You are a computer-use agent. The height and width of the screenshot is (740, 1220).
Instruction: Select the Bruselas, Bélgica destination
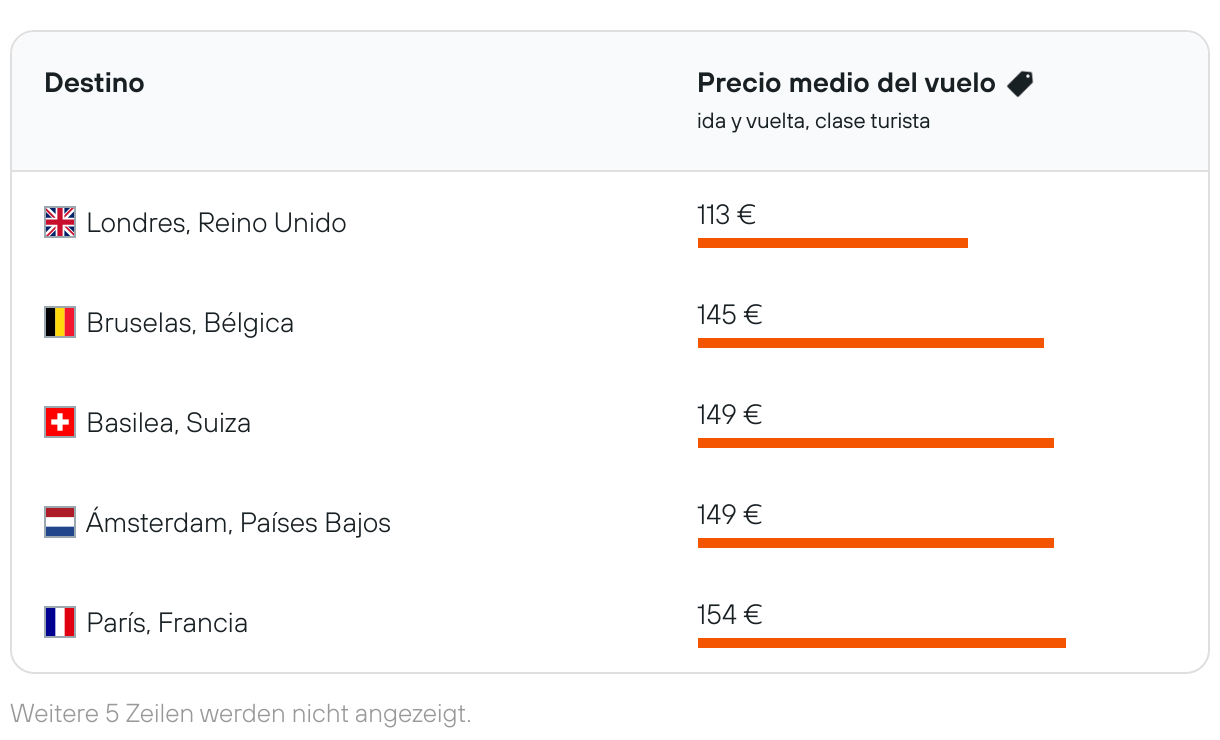(x=190, y=322)
